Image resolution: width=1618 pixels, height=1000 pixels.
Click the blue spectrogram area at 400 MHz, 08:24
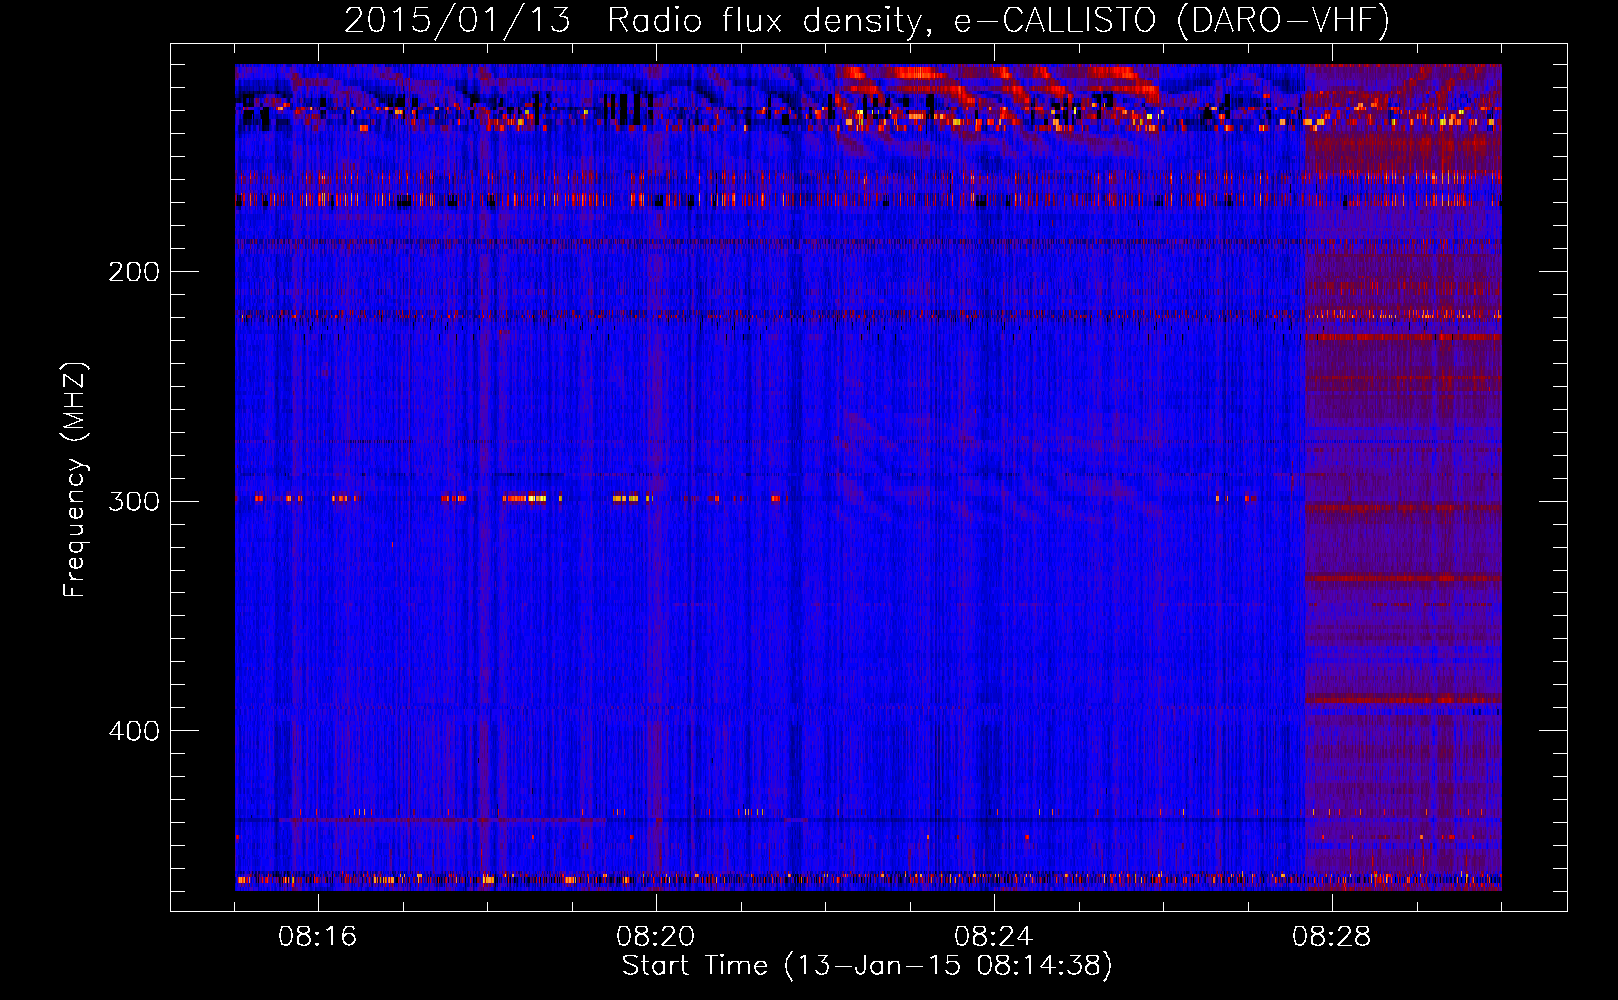tap(993, 730)
